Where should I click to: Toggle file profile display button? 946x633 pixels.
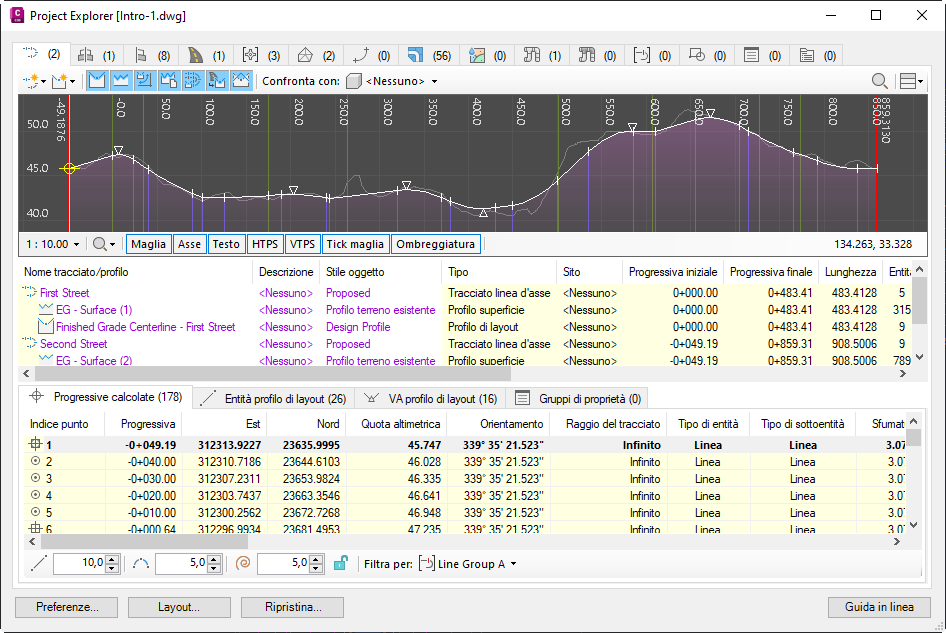[169, 80]
